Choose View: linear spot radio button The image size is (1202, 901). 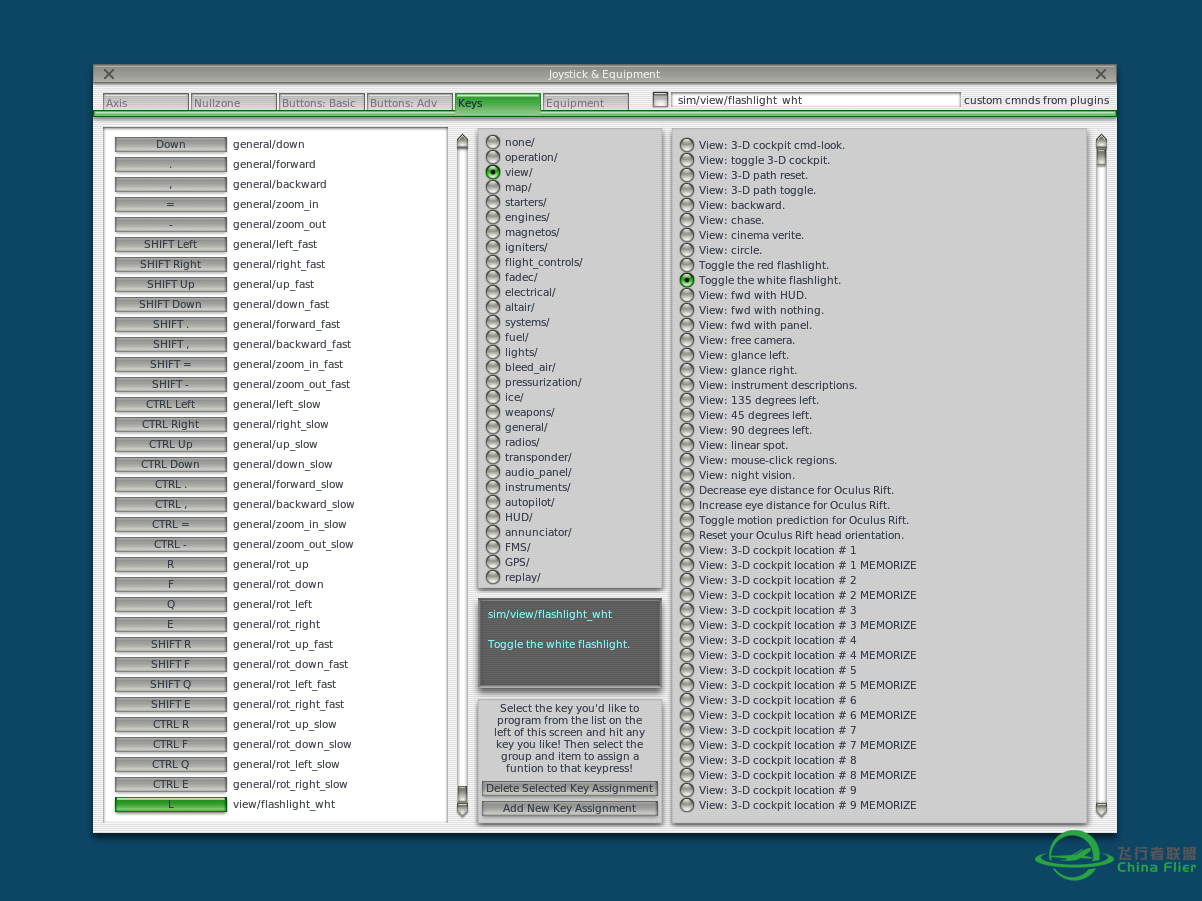coord(687,445)
